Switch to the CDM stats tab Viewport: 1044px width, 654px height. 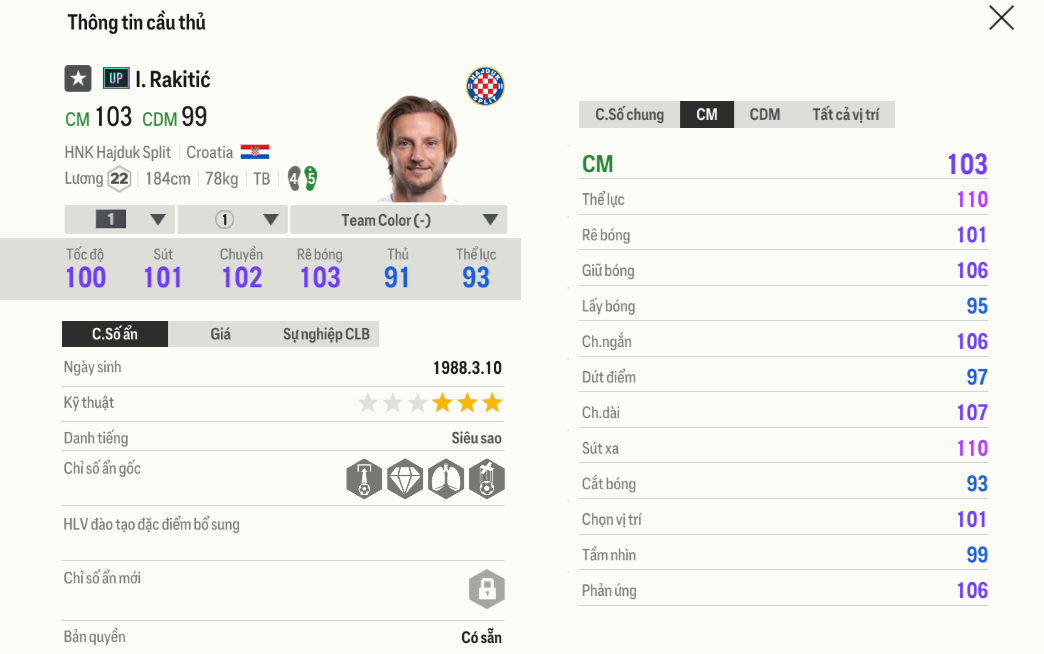click(x=764, y=114)
